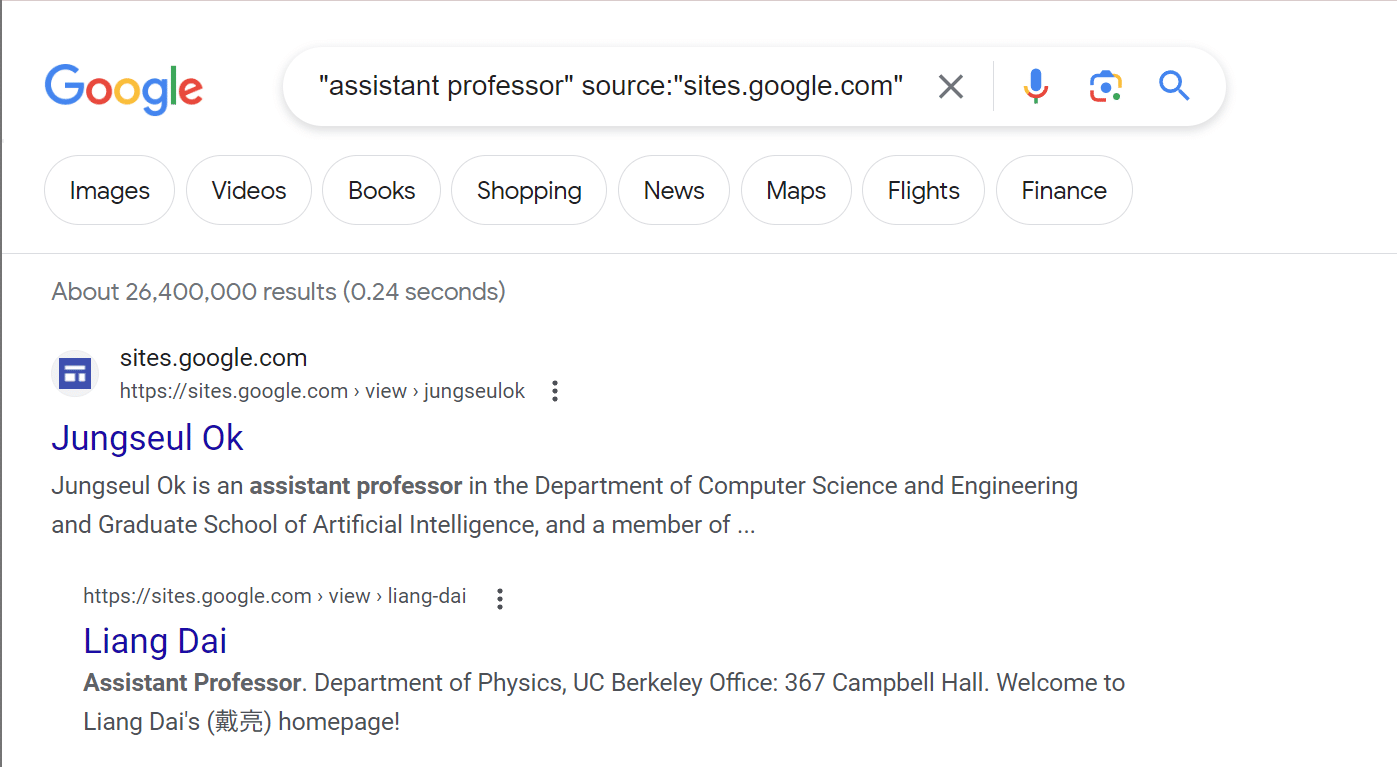Clear the search query with the X
This screenshot has width=1397, height=767.
click(950, 86)
